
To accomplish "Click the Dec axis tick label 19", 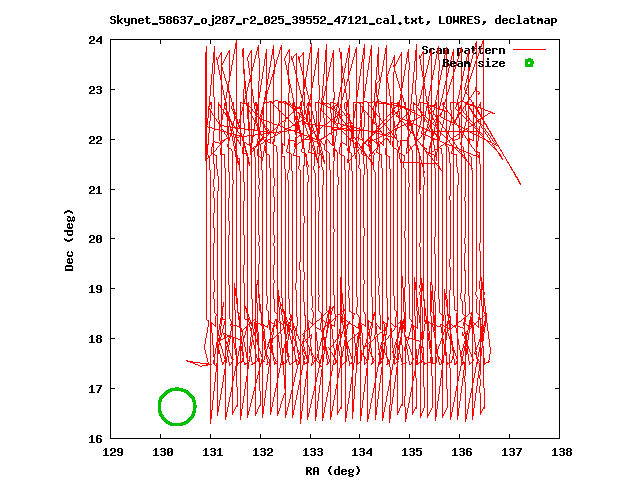I will click(x=96, y=289).
